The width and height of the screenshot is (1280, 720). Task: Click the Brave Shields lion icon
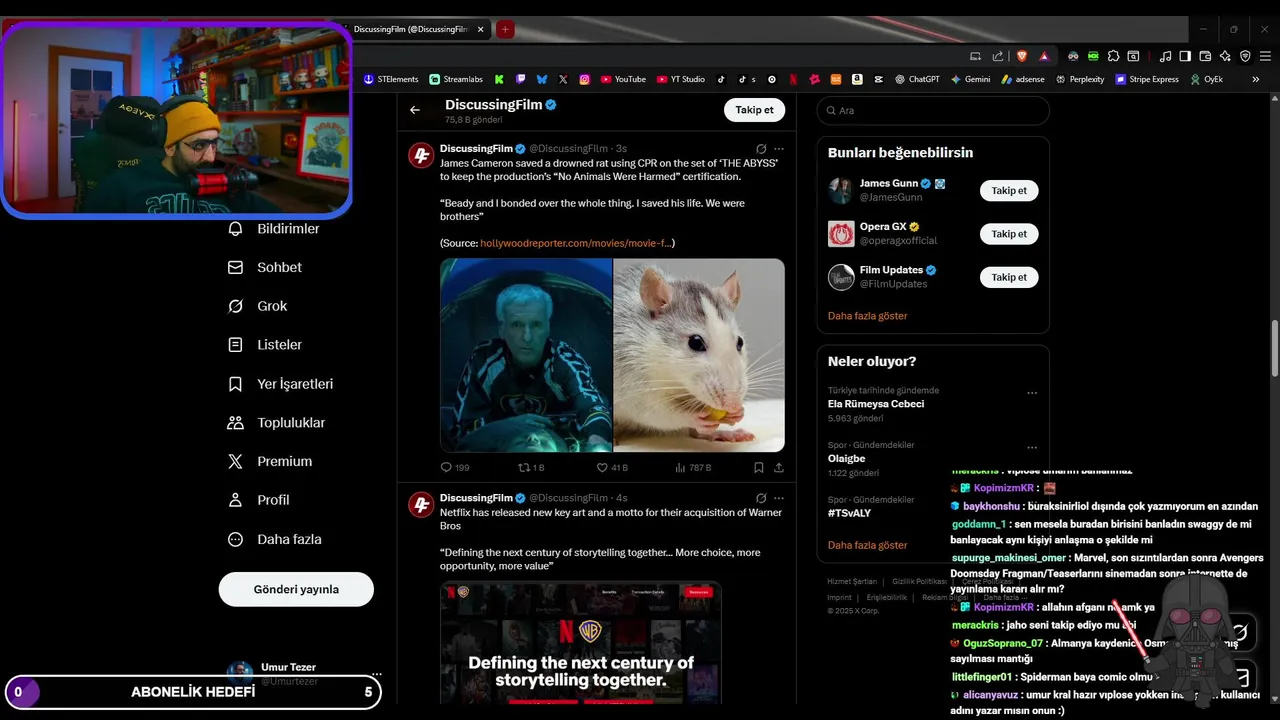click(x=1022, y=56)
